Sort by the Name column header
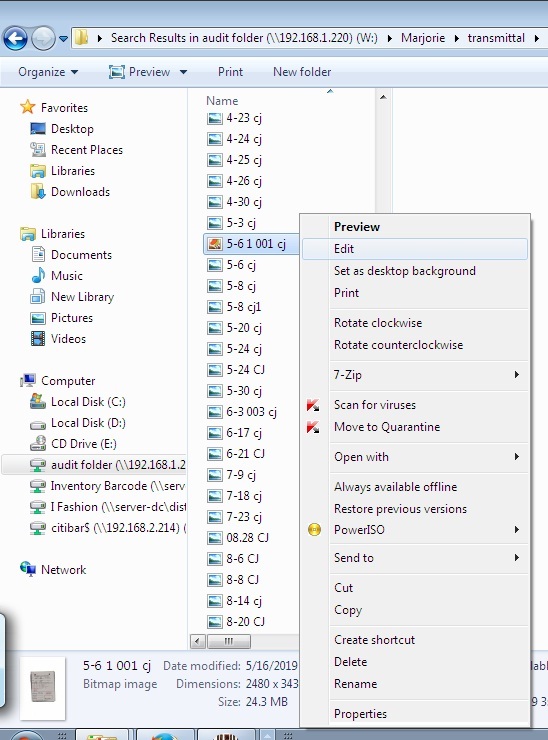Viewport: 548px width, 740px height. (x=222, y=101)
